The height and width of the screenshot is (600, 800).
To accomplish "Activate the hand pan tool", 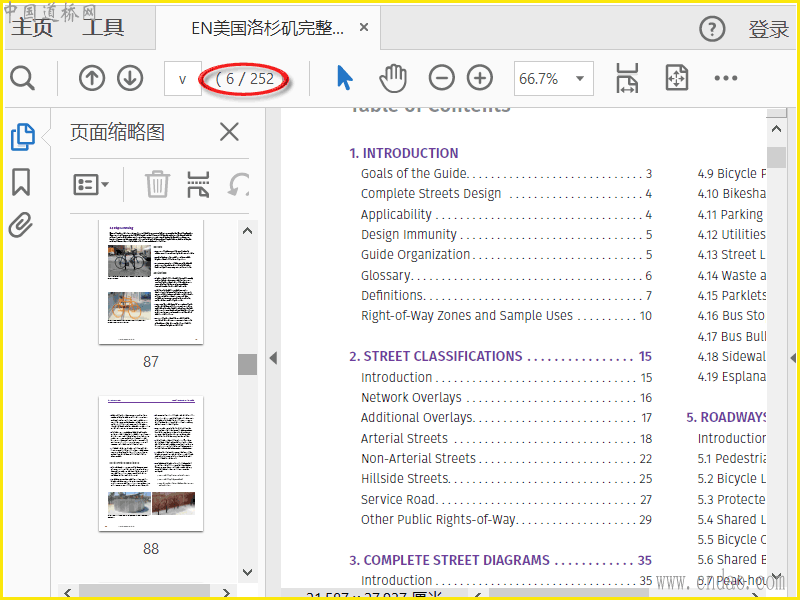I will pos(393,79).
